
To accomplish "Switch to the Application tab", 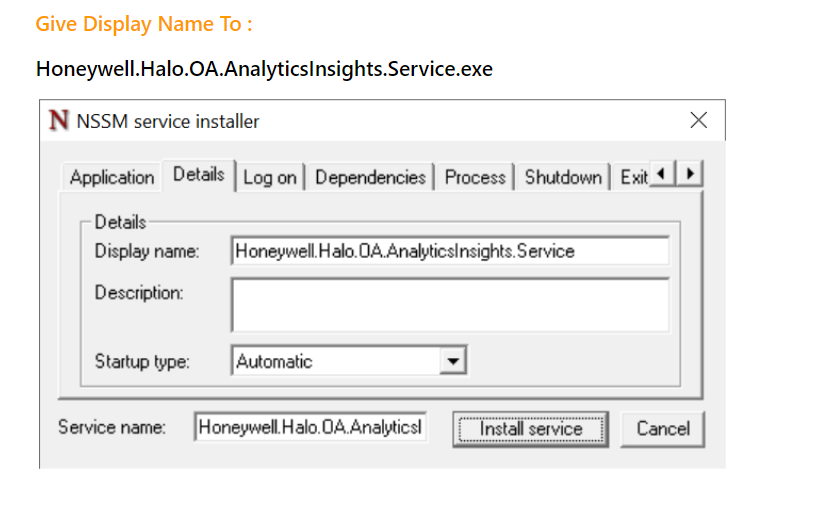I will pos(112,178).
